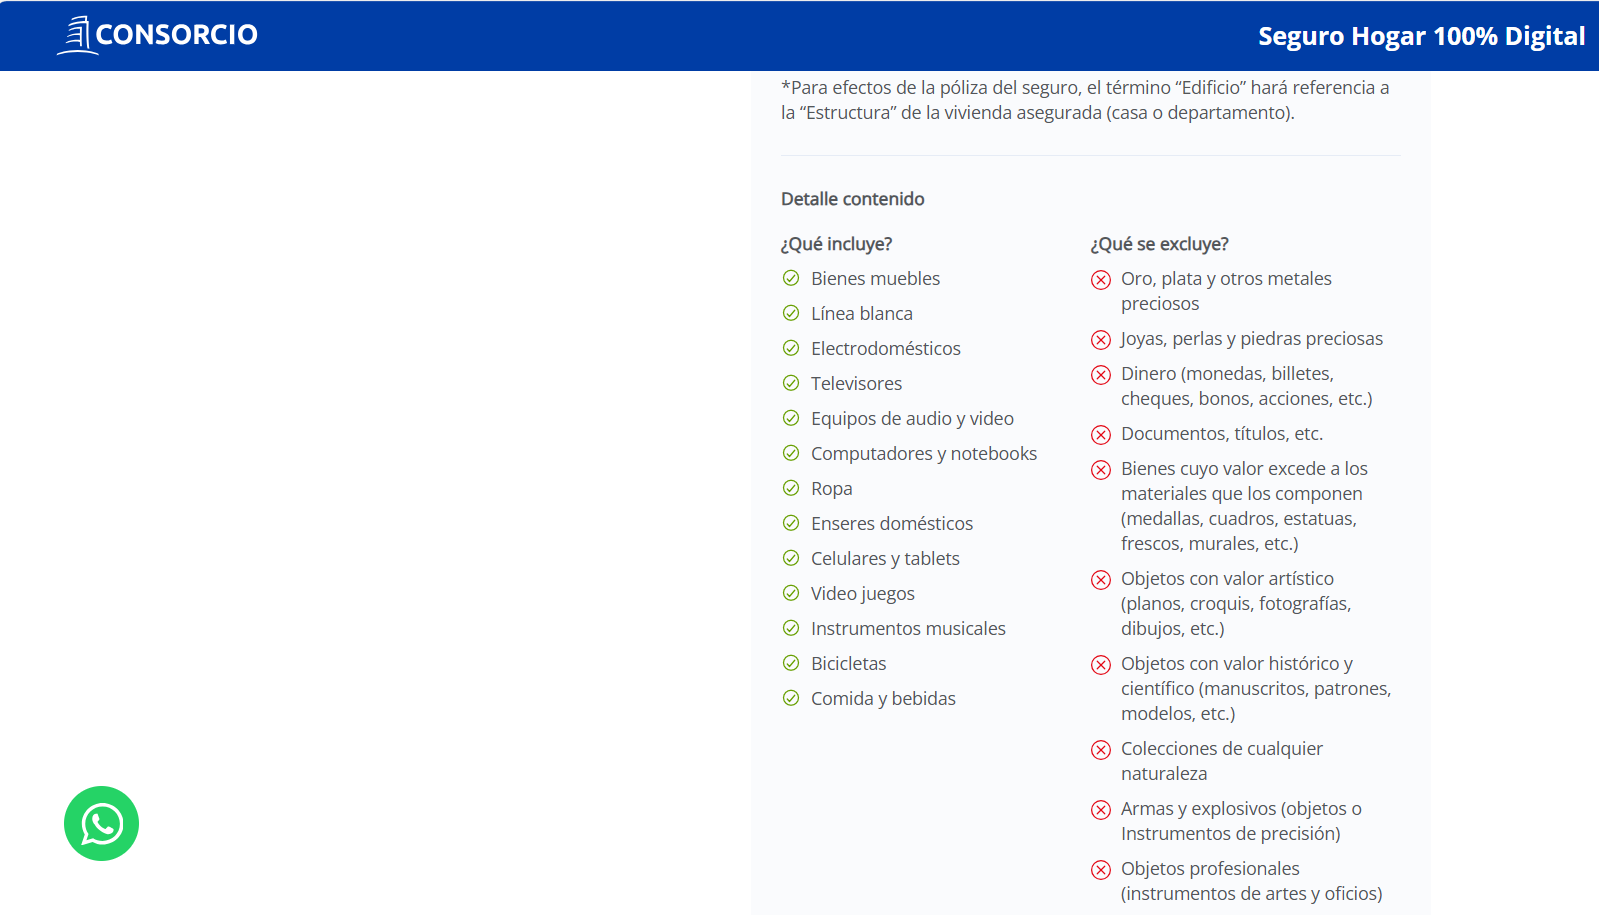Click the Joyas, perlas y piedras preciosas text

[1252, 338]
